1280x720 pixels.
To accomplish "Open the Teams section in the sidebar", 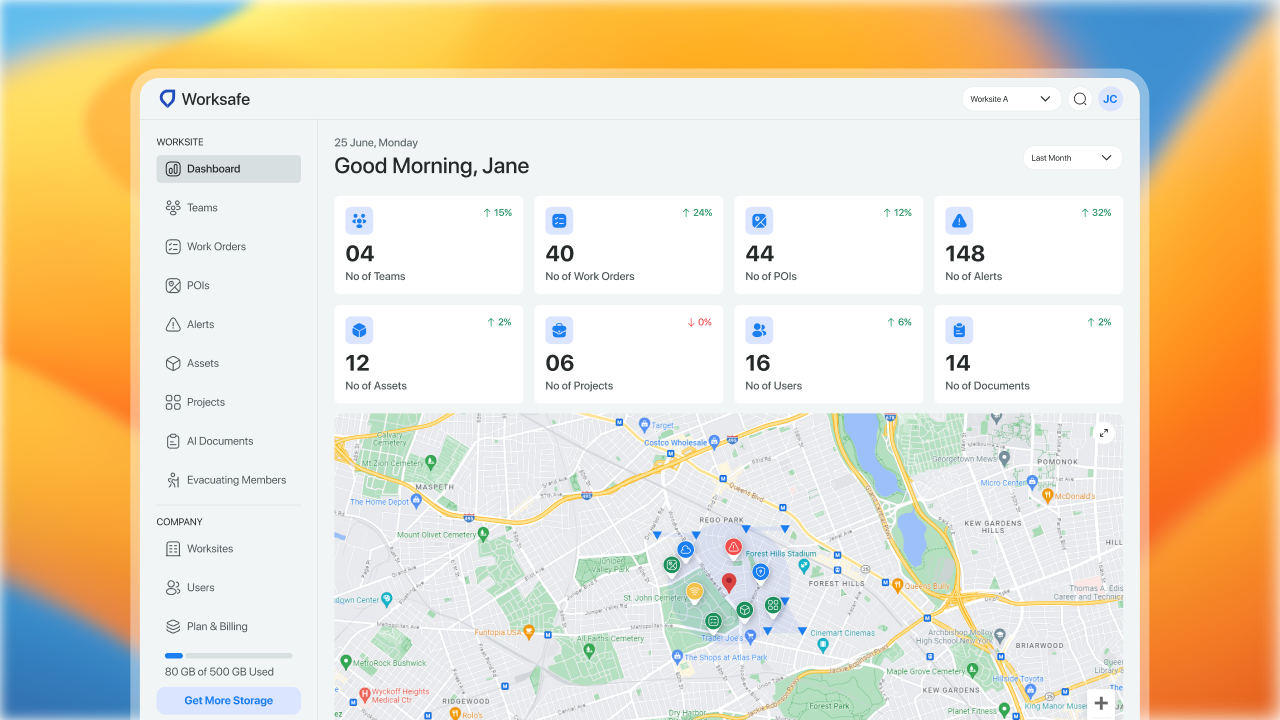I will [203, 207].
